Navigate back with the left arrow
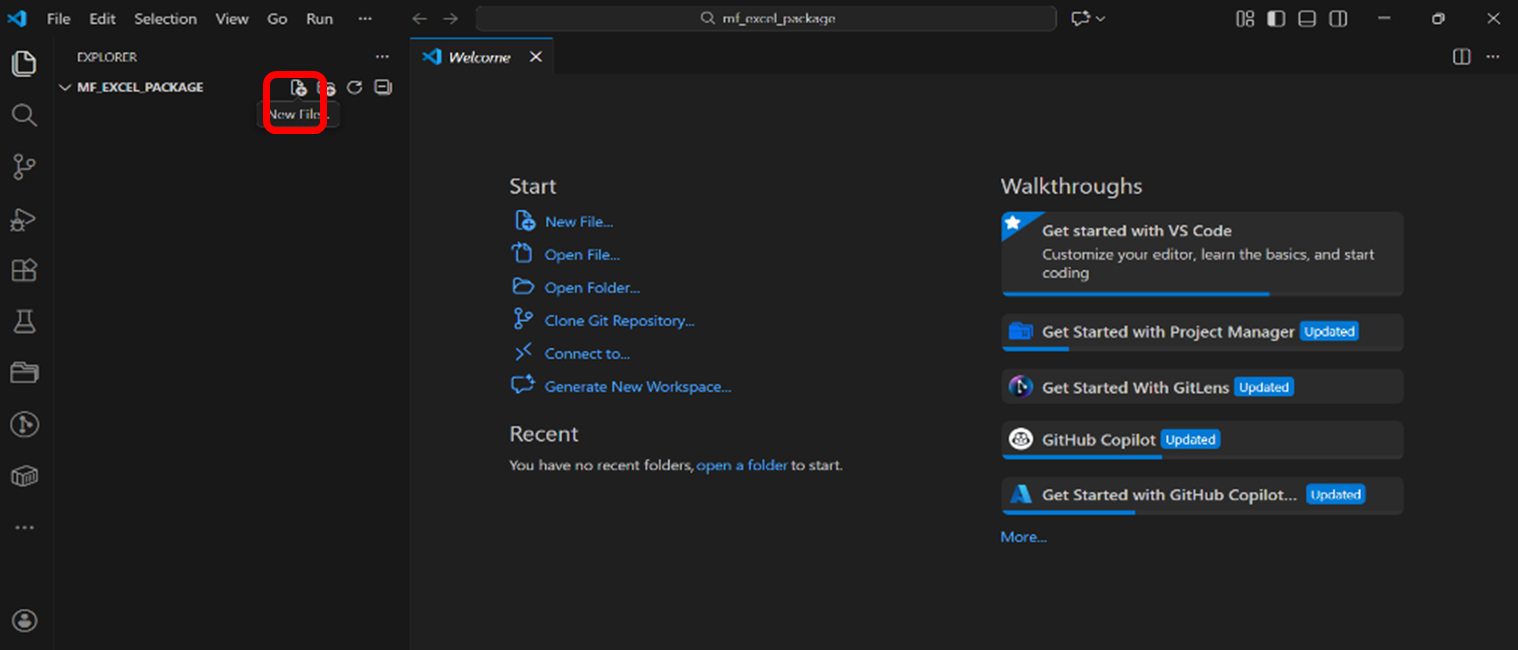Screen dimensions: 1518x650 pos(420,19)
